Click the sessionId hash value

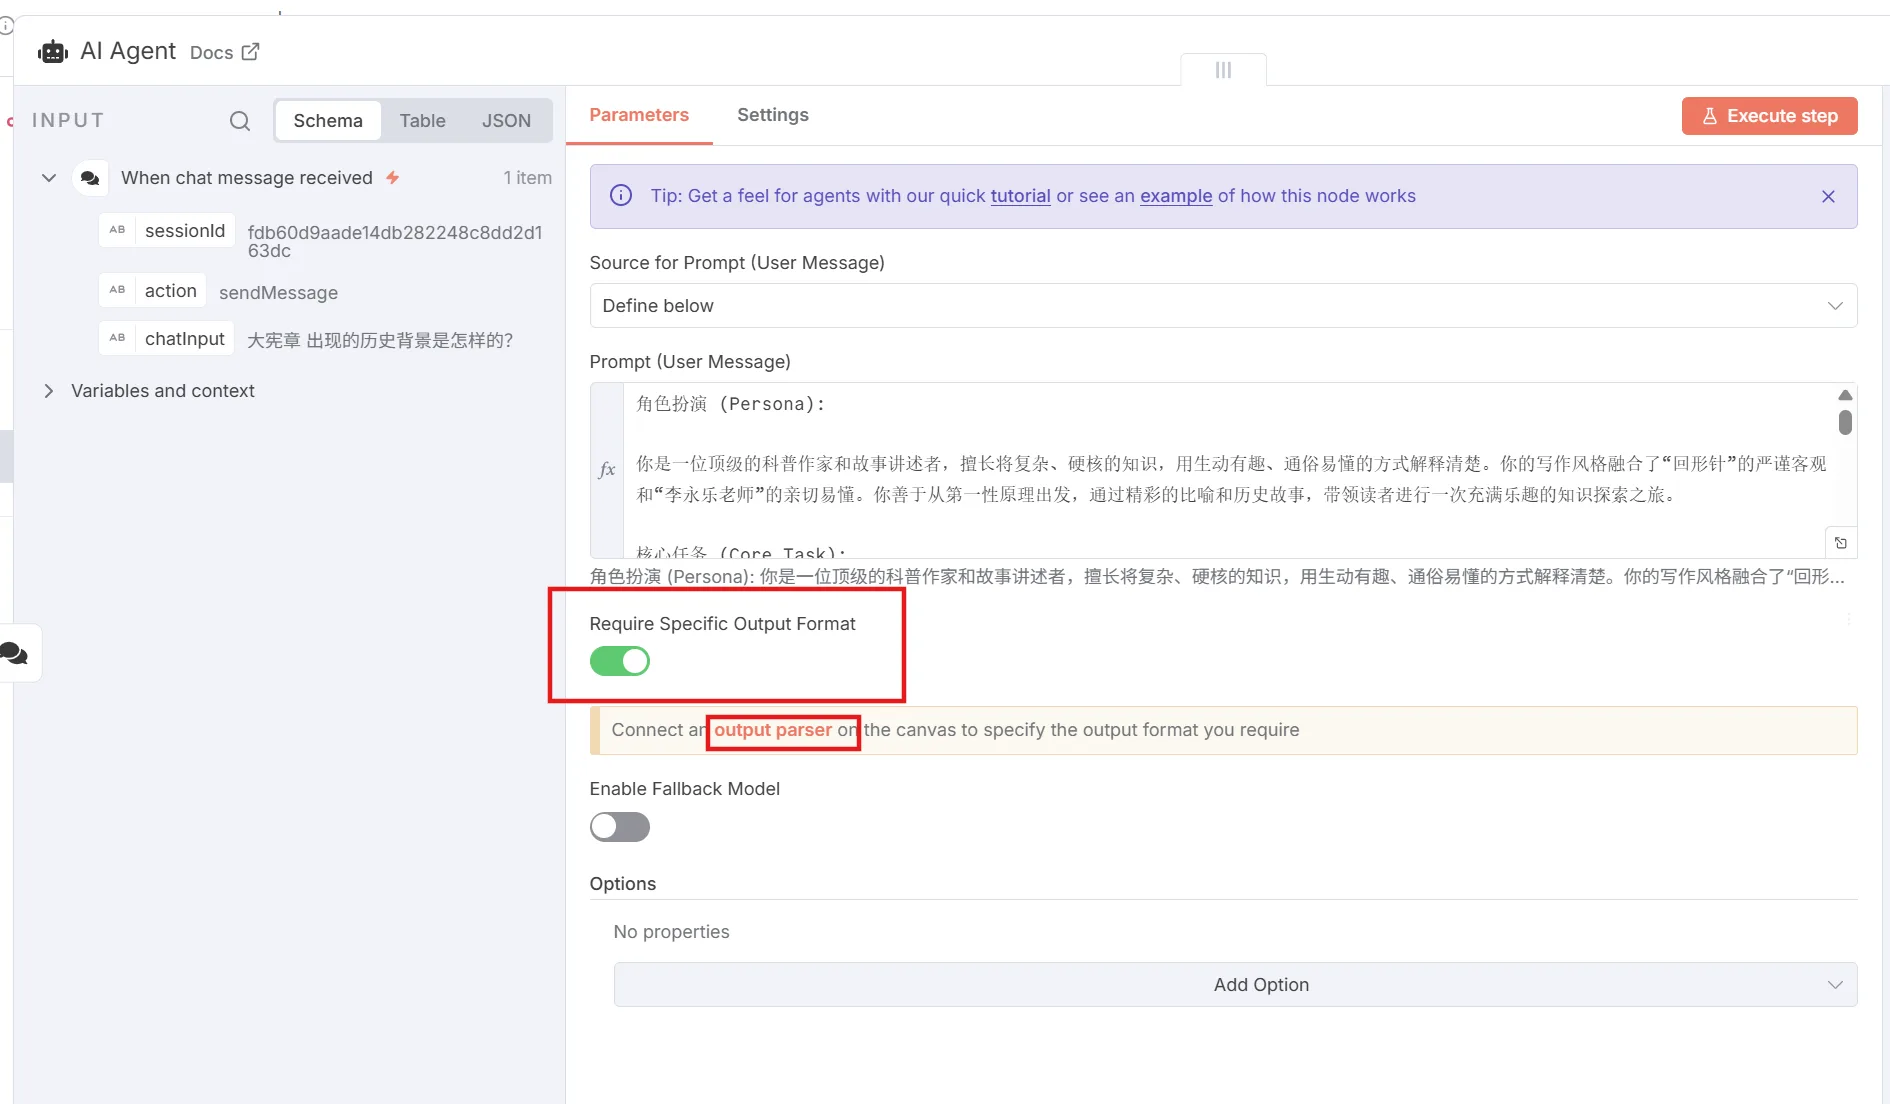395,241
